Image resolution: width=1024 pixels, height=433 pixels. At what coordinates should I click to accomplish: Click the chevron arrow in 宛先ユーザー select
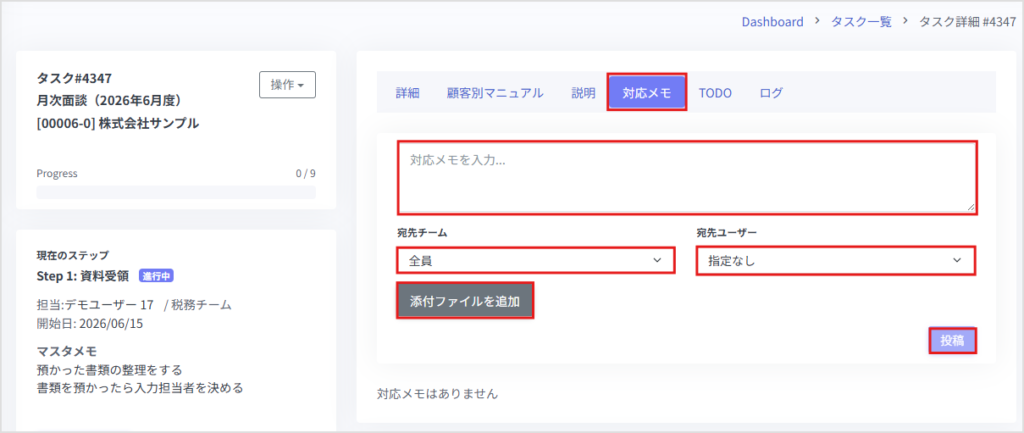point(957,260)
